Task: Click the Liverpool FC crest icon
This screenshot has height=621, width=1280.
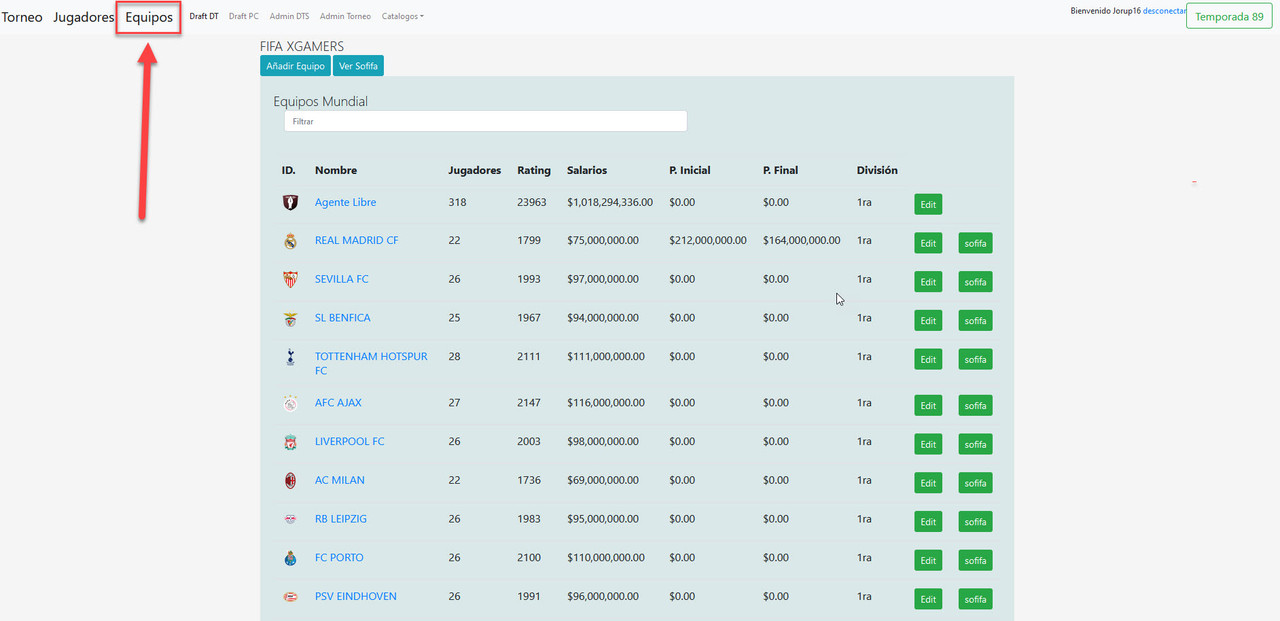Action: 290,442
